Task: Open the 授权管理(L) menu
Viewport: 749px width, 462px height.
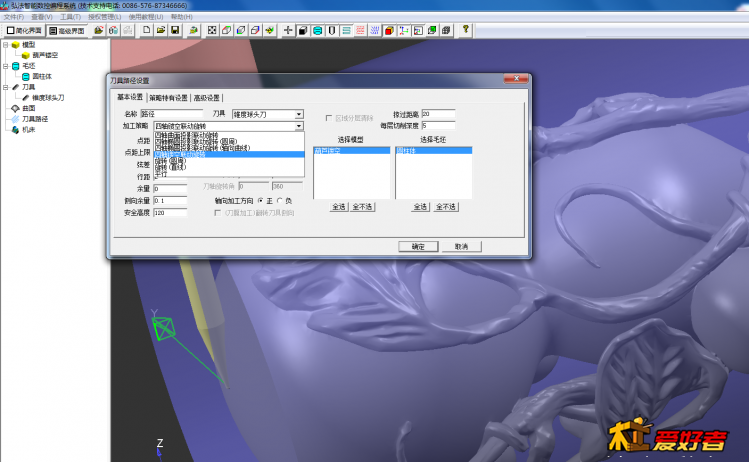Action: pyautogui.click(x=104, y=17)
